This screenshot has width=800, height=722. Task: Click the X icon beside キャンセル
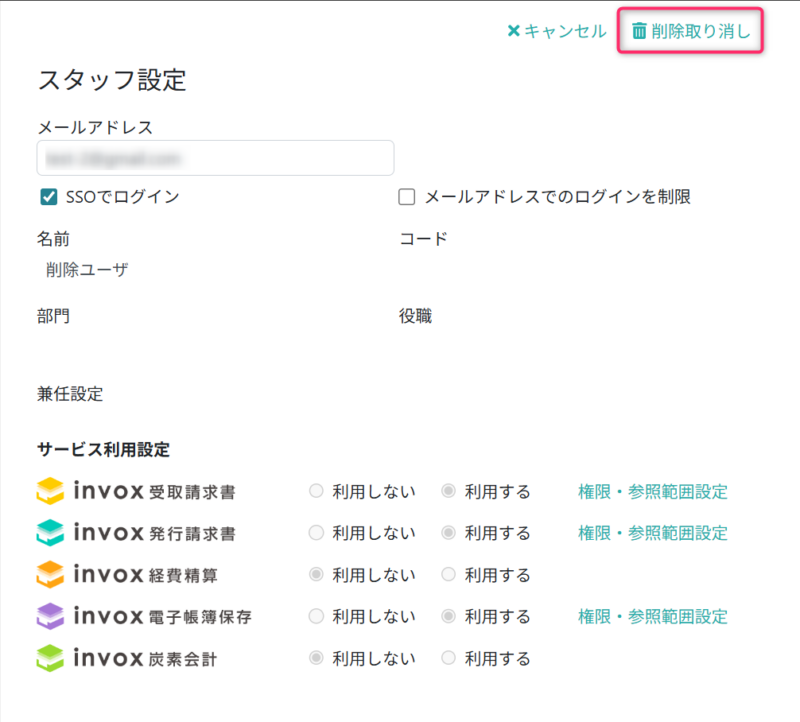514,31
